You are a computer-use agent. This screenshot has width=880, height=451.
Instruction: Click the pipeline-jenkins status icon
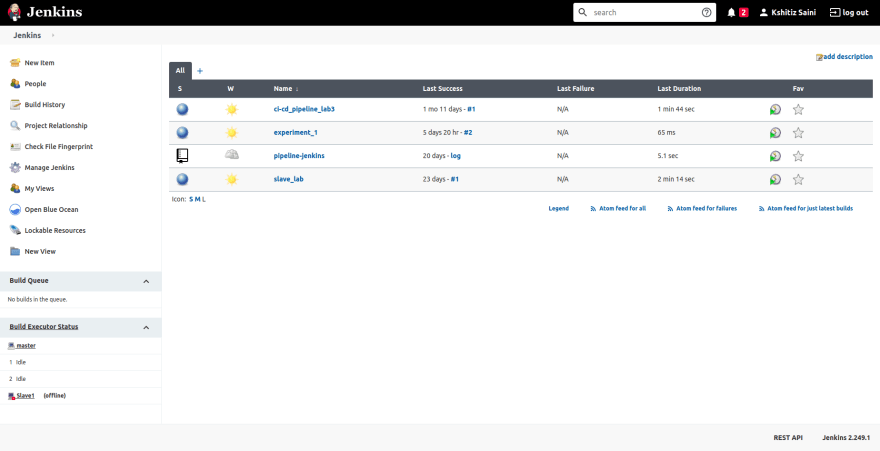click(182, 156)
